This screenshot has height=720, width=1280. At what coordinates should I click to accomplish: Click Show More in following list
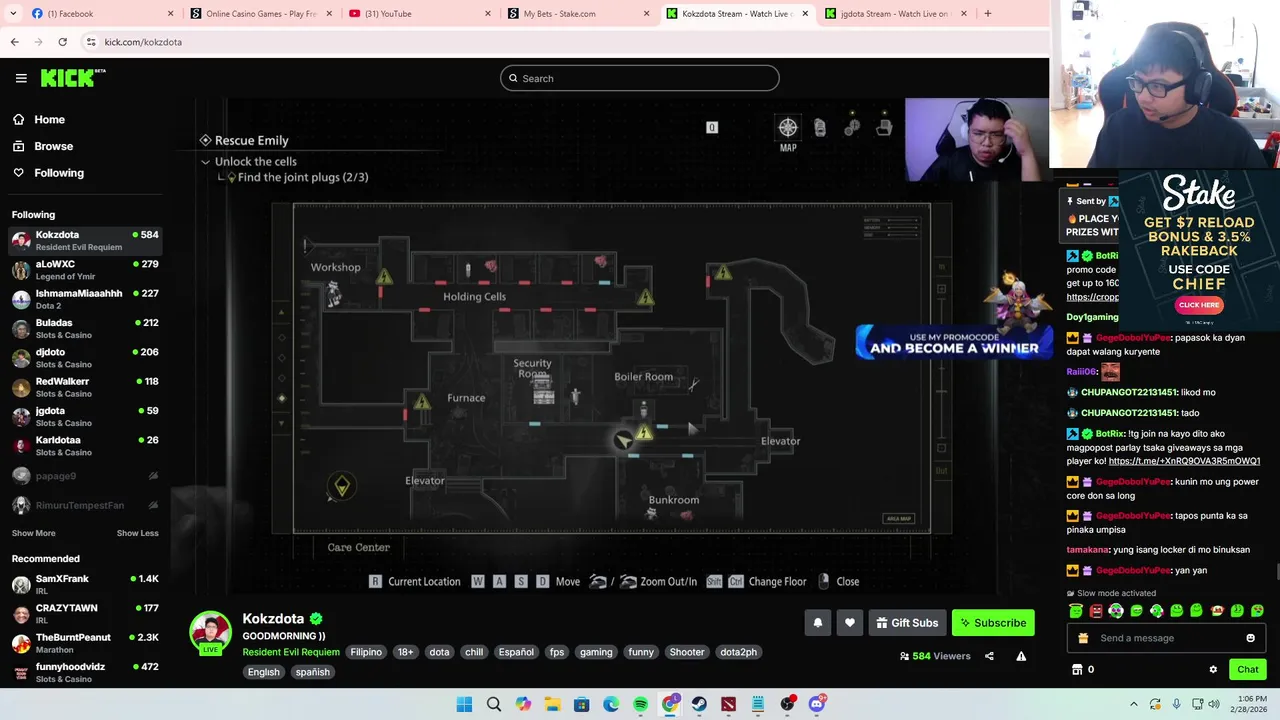[x=33, y=533]
